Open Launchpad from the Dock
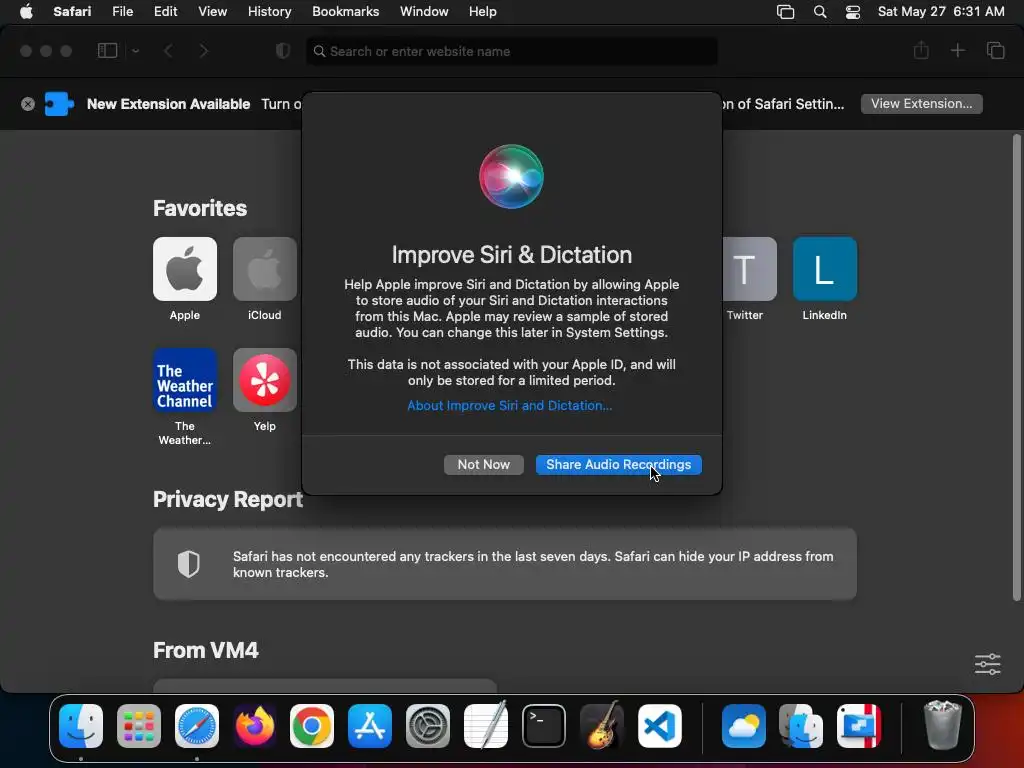1024x768 pixels. click(x=138, y=726)
